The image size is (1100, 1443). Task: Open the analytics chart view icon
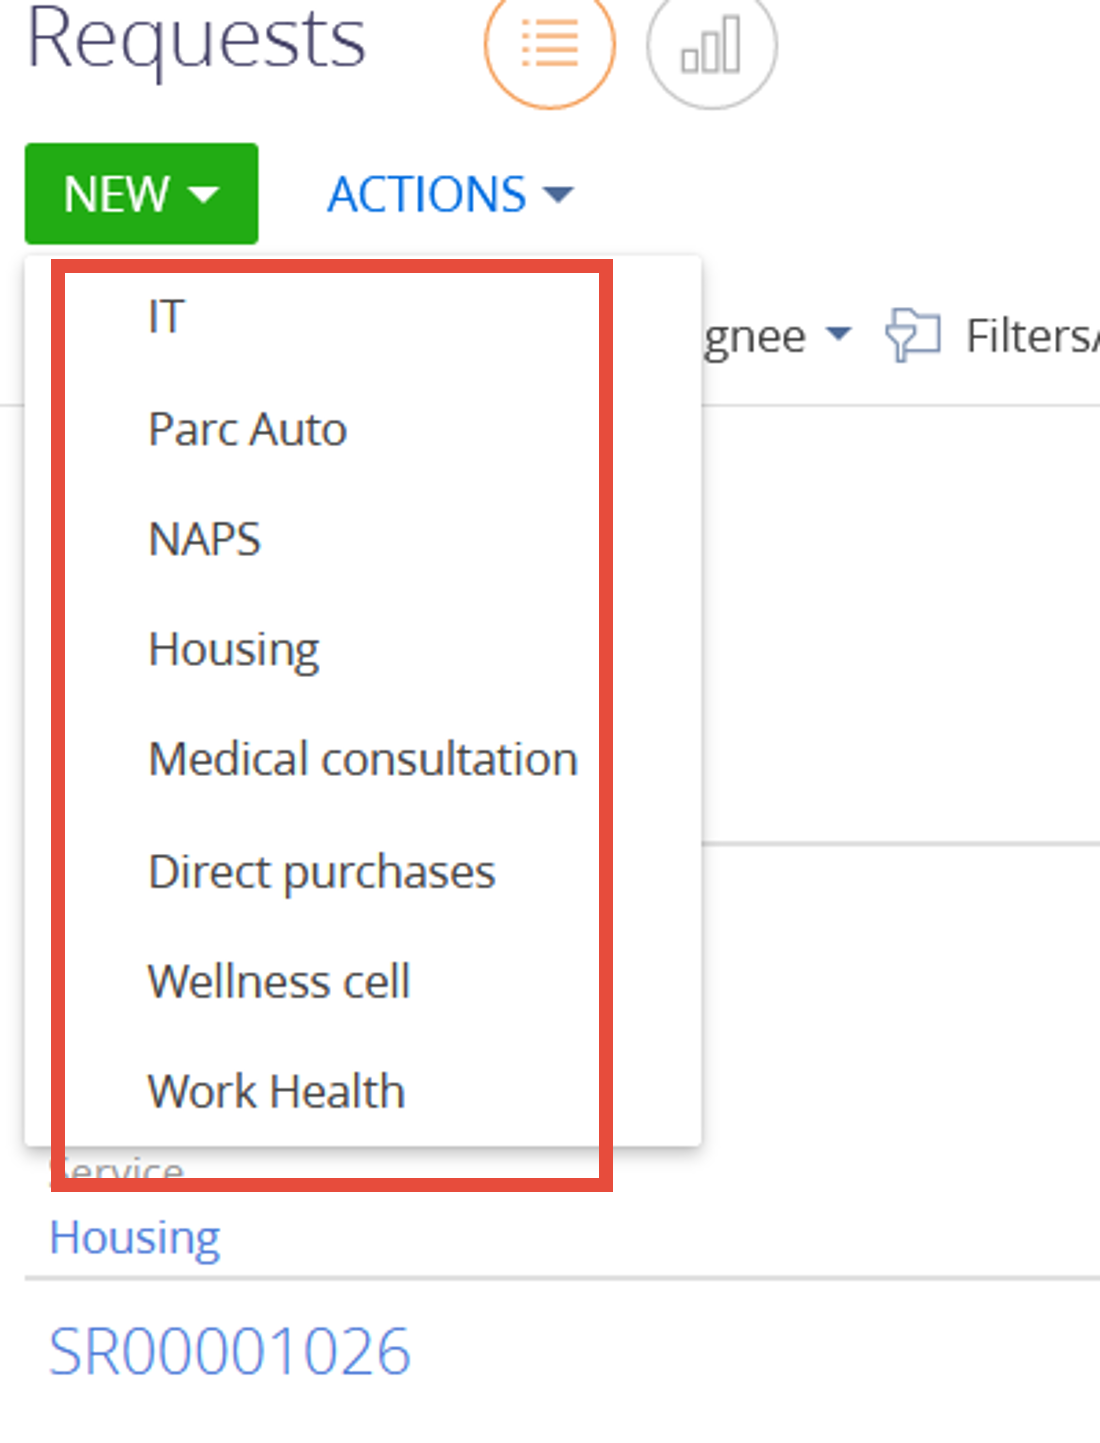711,44
